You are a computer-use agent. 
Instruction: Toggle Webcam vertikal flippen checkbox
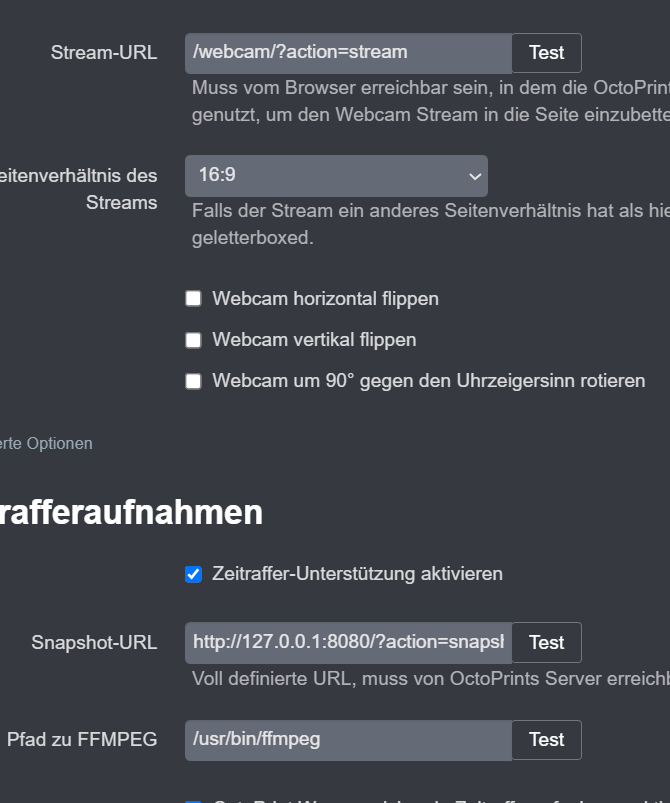194,340
